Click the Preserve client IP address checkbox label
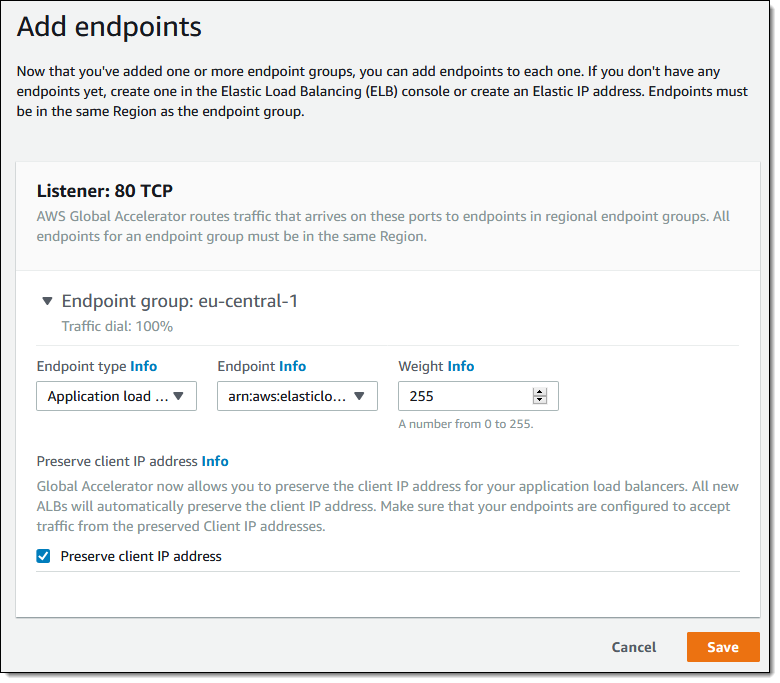The height and width of the screenshot is (683, 780). tap(141, 556)
